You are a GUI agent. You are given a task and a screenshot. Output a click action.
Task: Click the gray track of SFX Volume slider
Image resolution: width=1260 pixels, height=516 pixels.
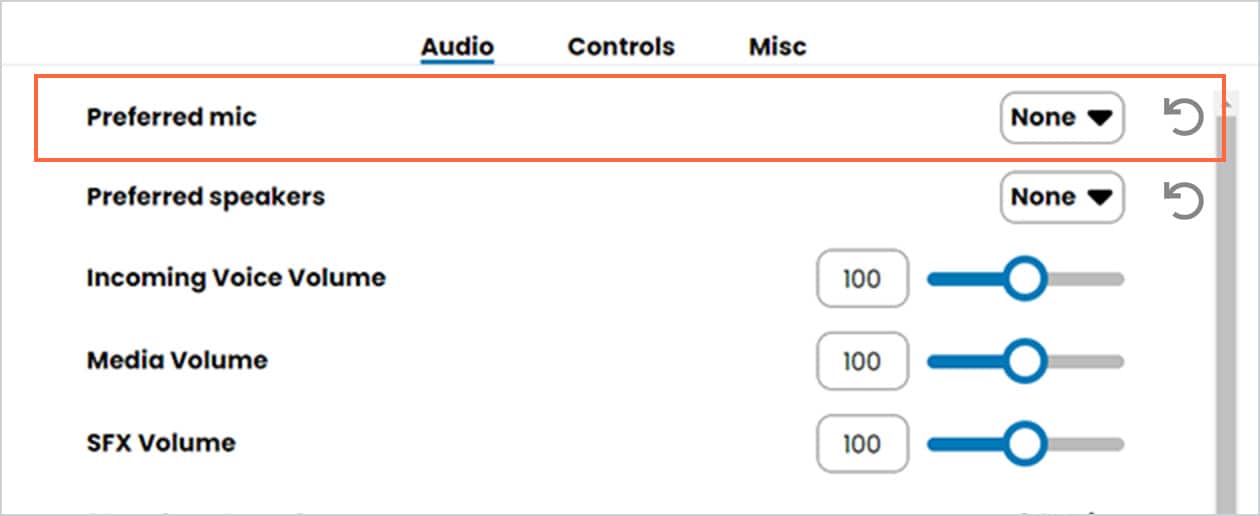click(1085, 444)
